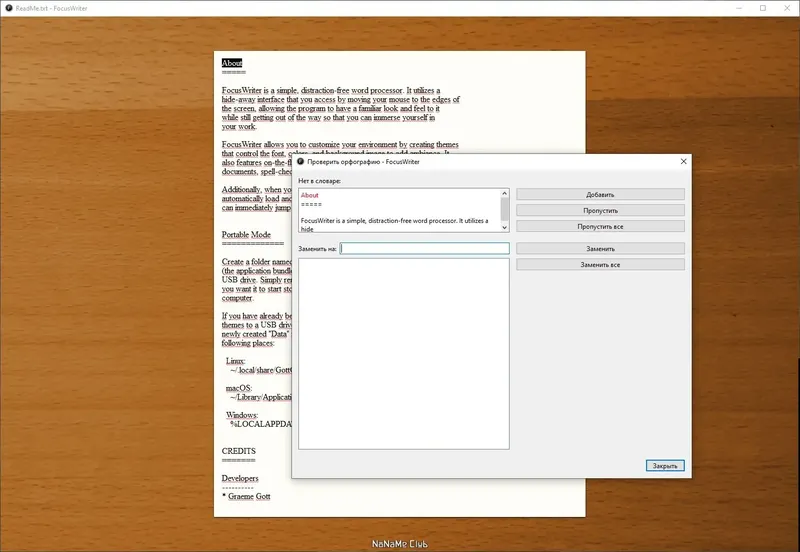Click scroll down arrow in context box
This screenshot has height=552, width=800.
505,228
